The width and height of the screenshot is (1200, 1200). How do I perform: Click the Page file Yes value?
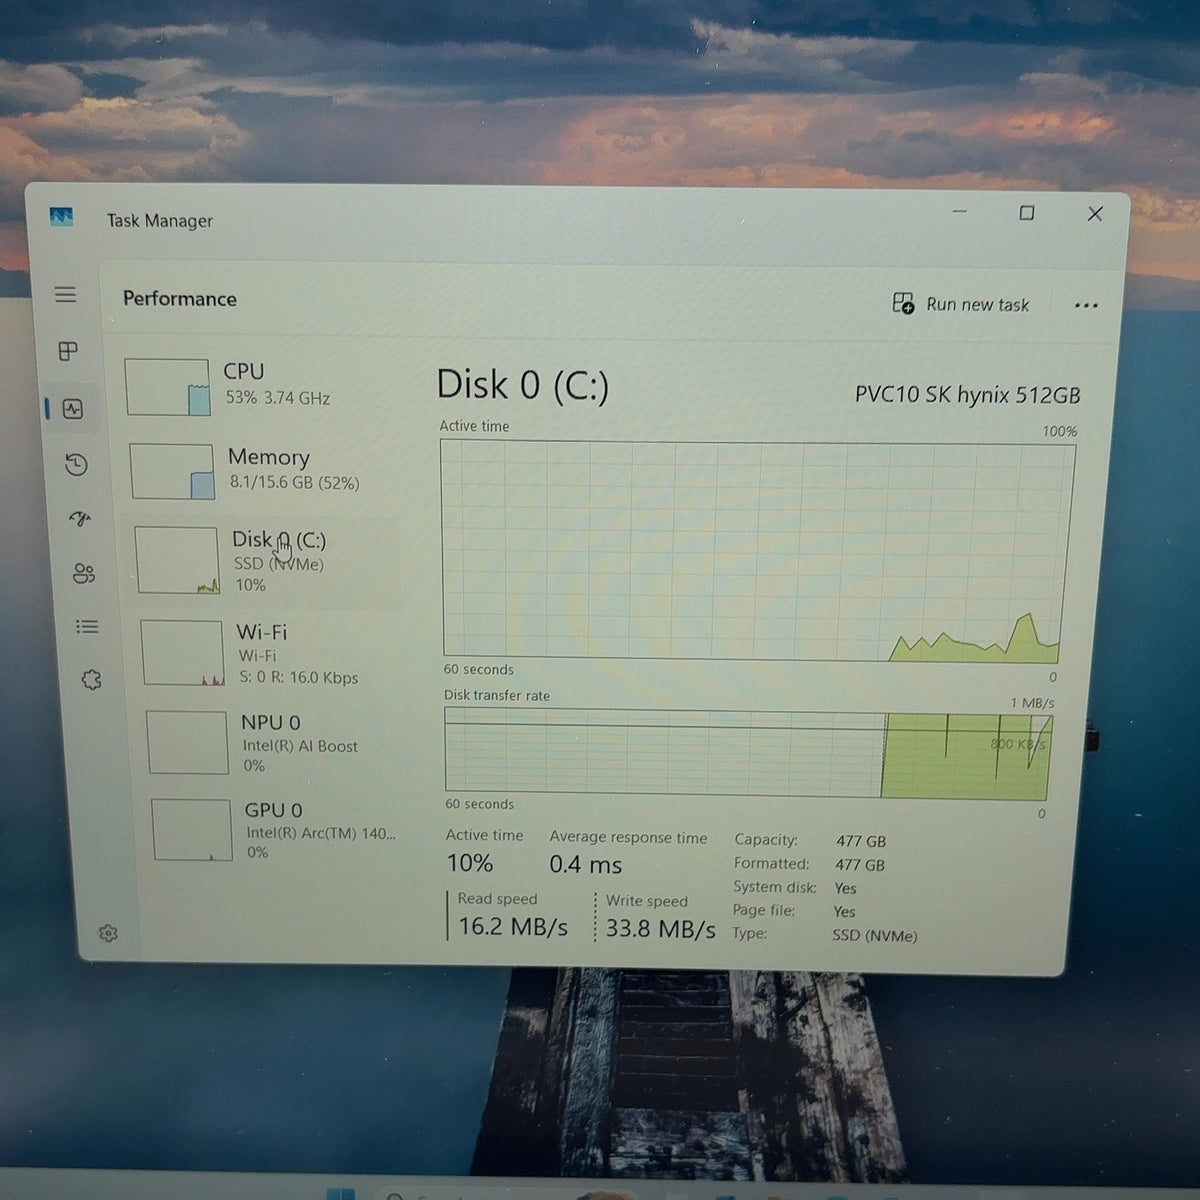pyautogui.click(x=844, y=912)
